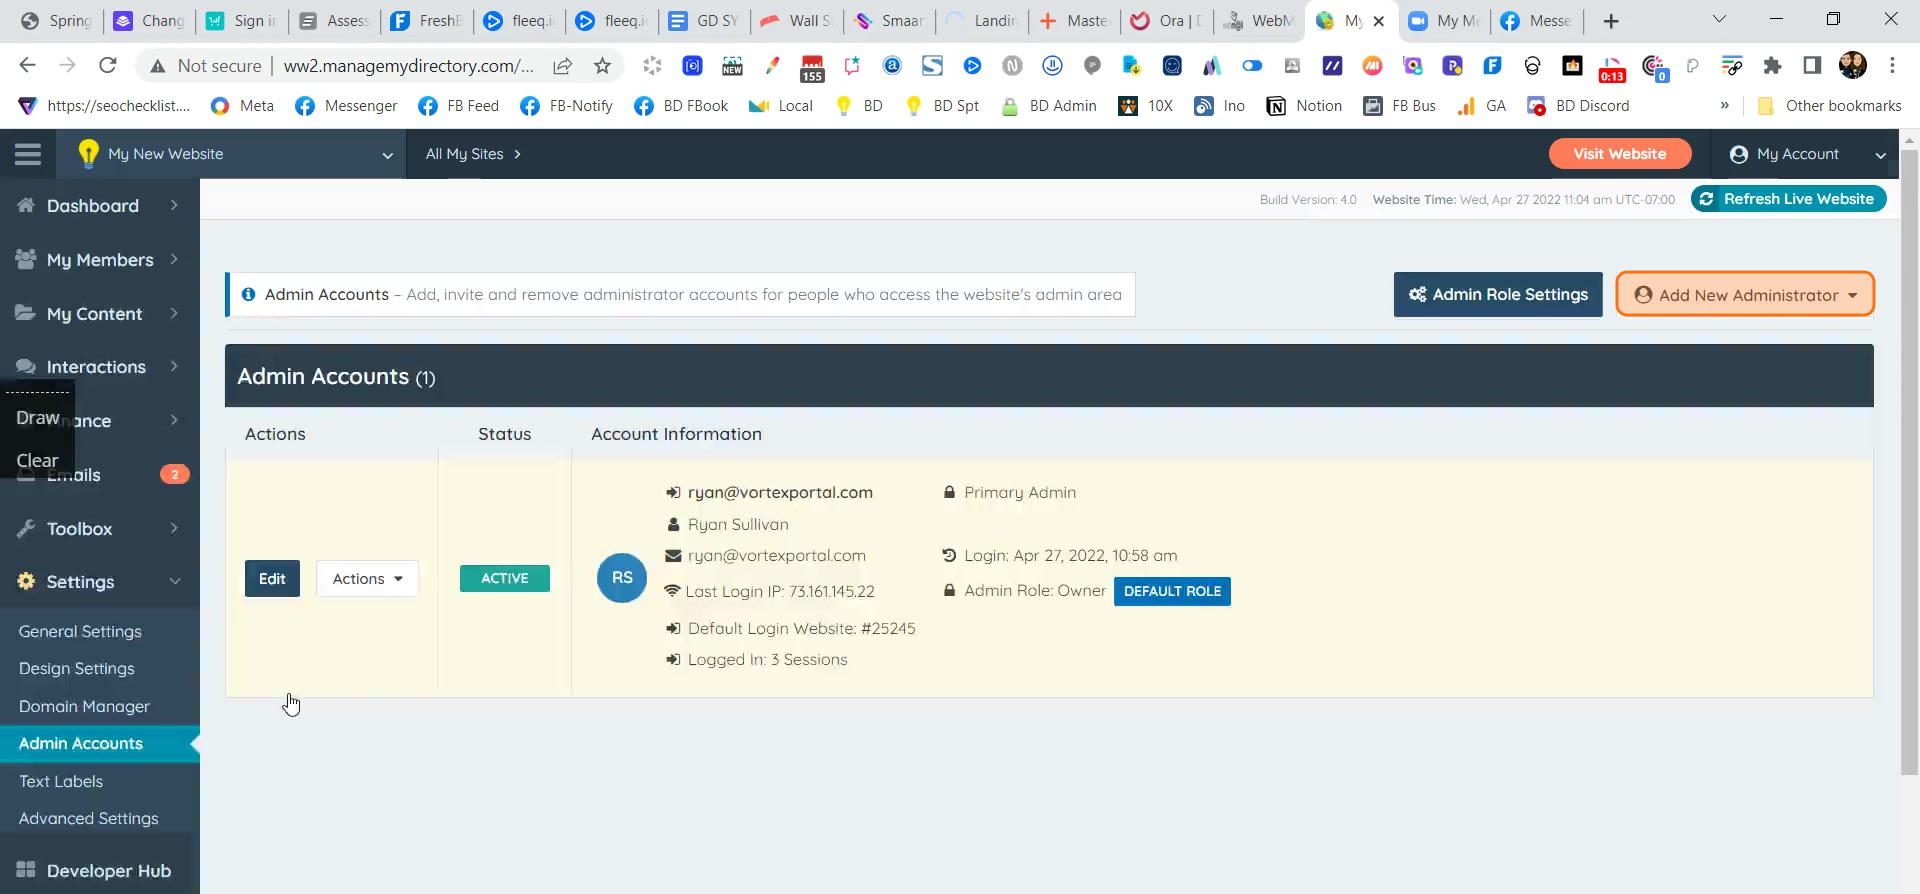Click the Not secure warning icon
The width and height of the screenshot is (1920, 894).
point(157,66)
